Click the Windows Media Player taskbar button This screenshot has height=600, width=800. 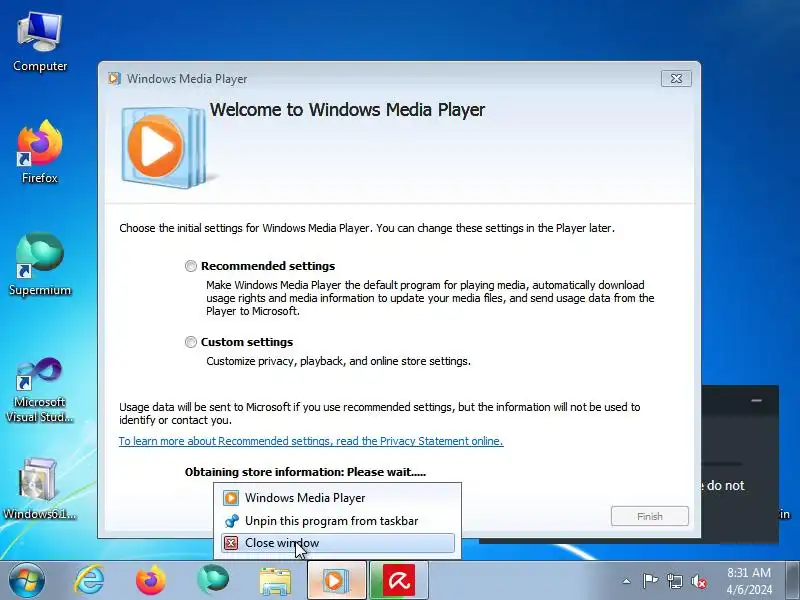click(x=337, y=581)
